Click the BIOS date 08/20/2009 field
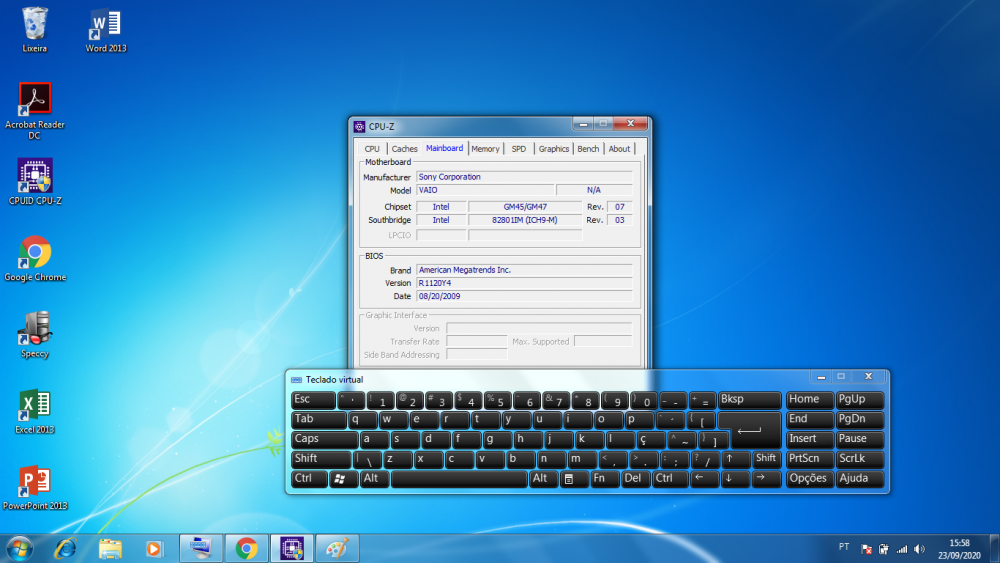The image size is (1000, 563). click(524, 296)
